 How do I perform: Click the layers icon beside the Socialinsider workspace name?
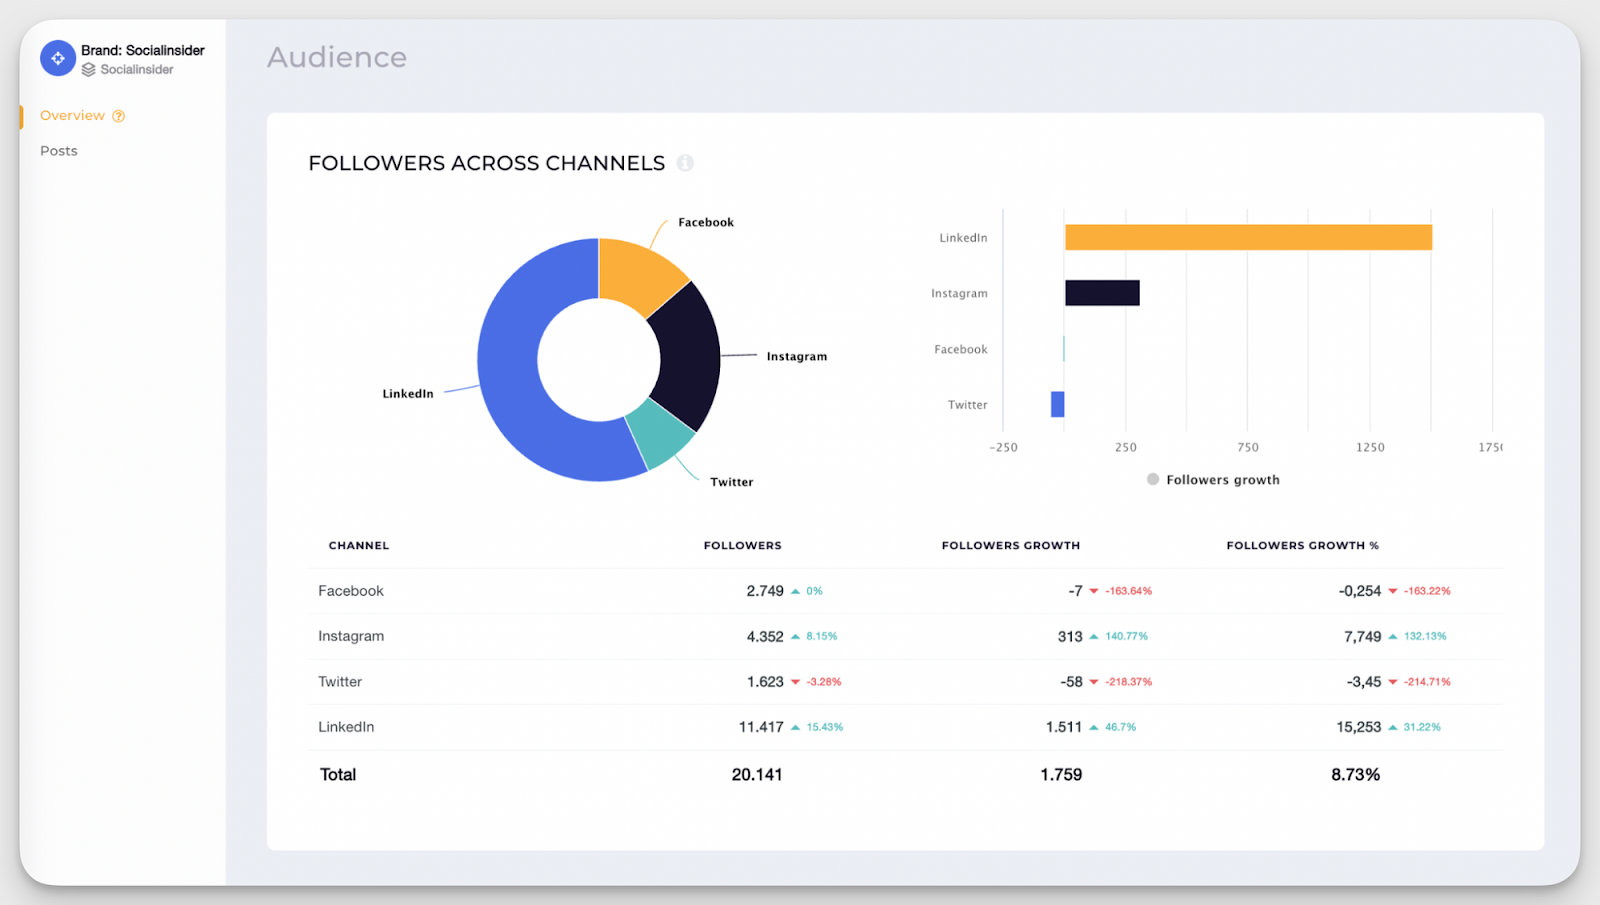tap(91, 69)
